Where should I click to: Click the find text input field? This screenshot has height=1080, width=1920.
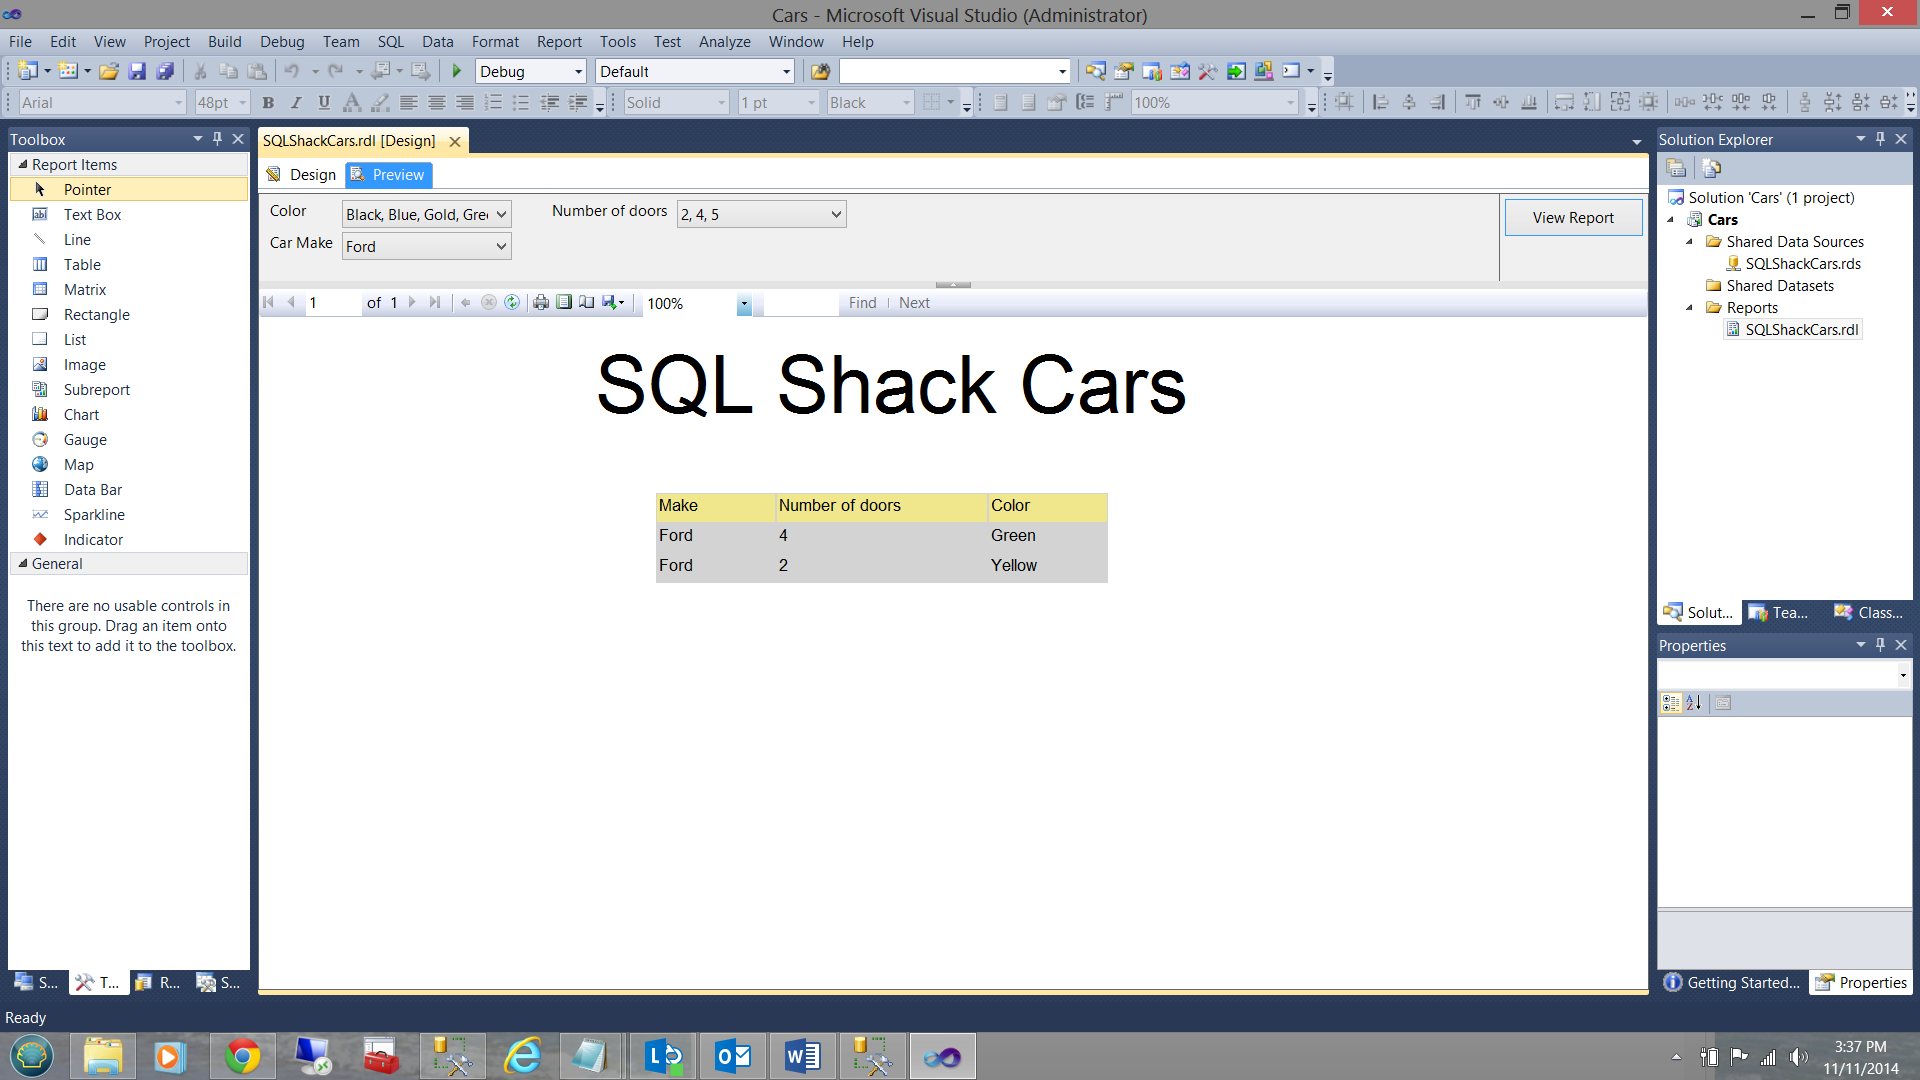[800, 303]
